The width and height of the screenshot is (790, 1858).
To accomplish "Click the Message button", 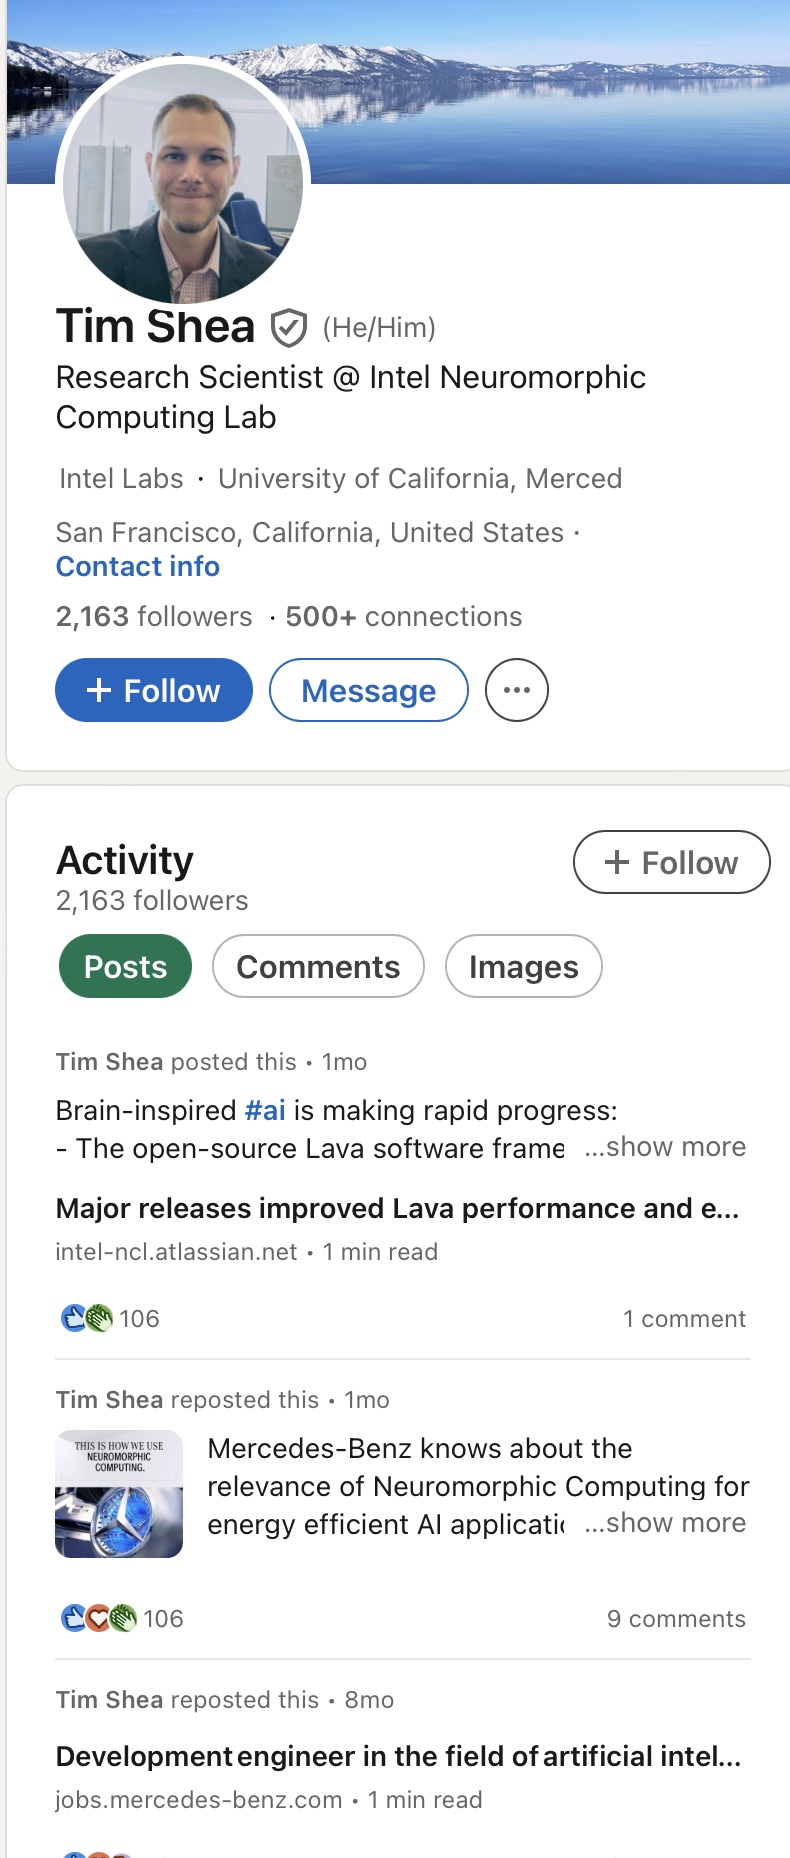I will 368,690.
